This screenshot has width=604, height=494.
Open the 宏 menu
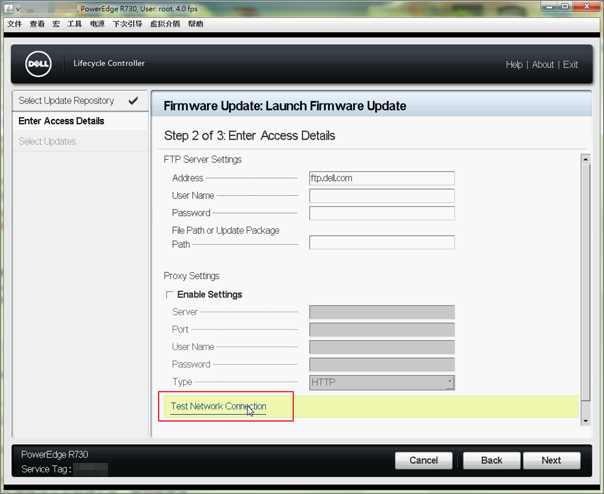click(x=56, y=24)
